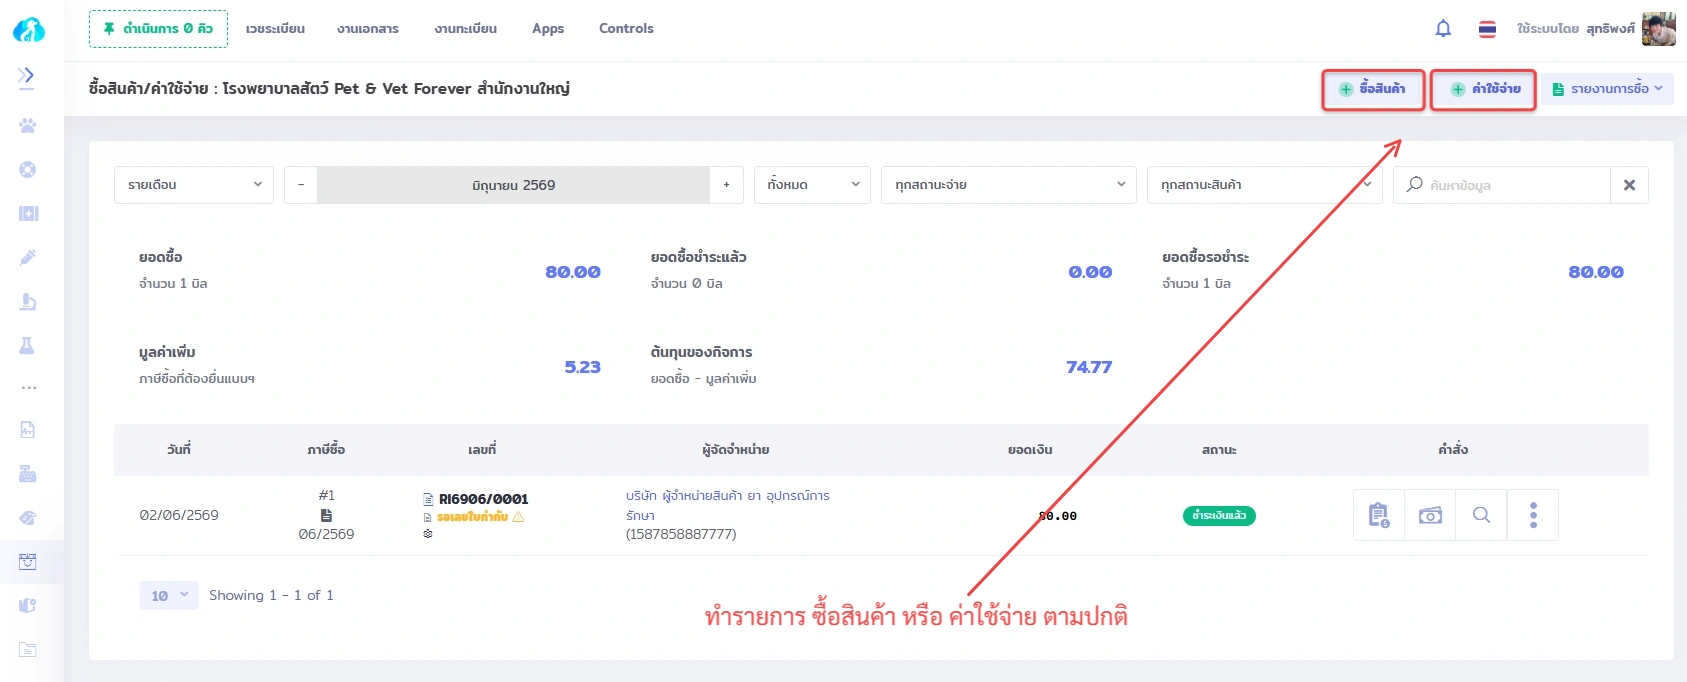Screen dimensions: 1687x682
Task: Click the ยอดซื้อ total 80.00 value
Action: (573, 272)
